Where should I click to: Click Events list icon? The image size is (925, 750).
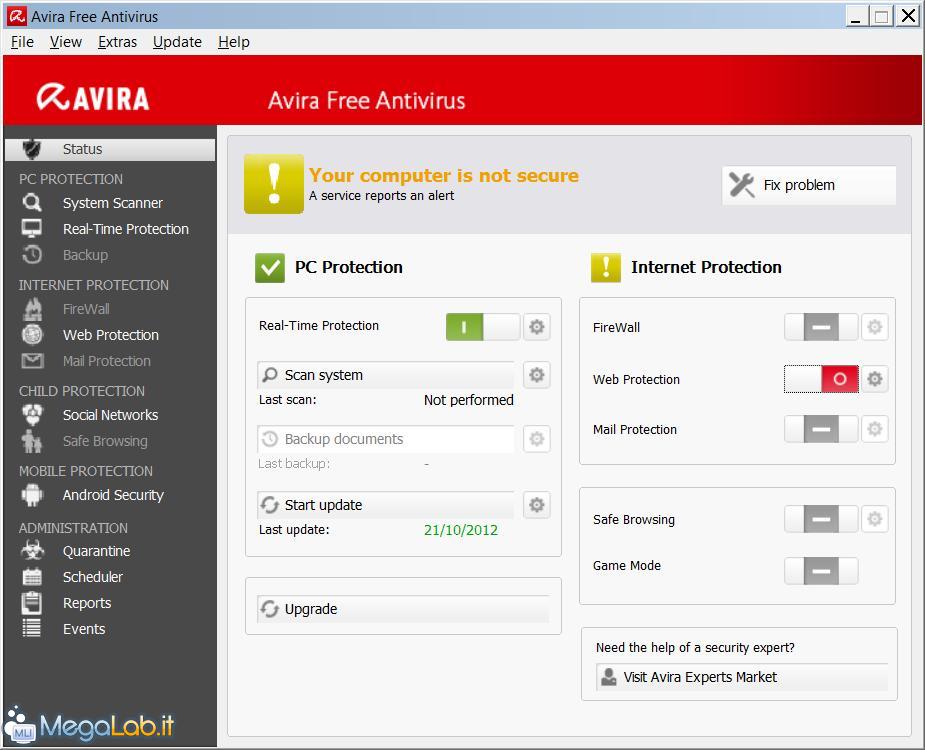(x=32, y=628)
